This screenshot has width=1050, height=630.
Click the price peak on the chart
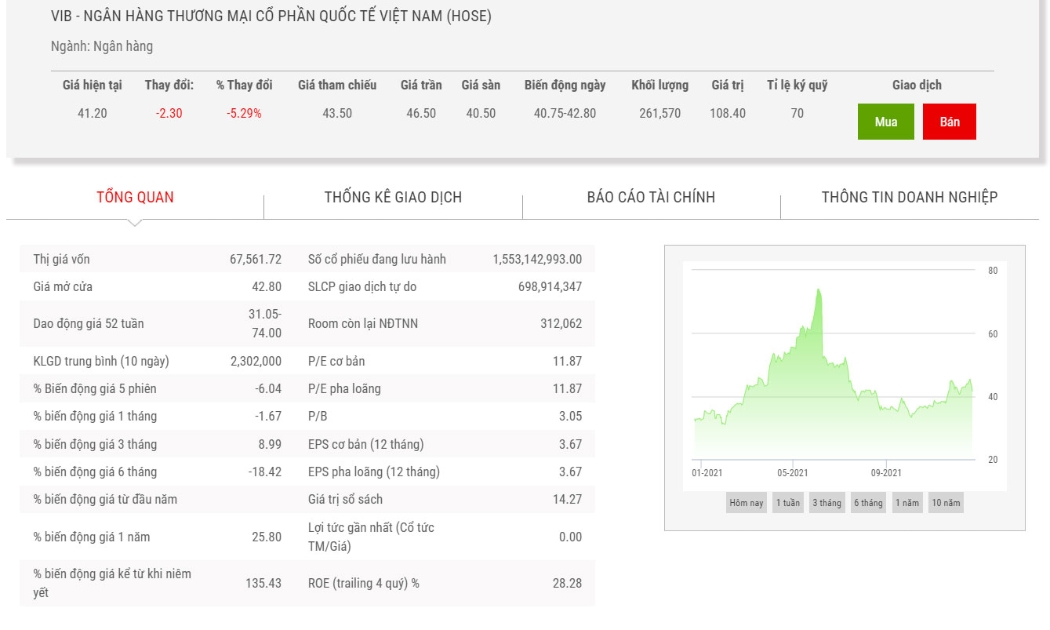(x=818, y=290)
